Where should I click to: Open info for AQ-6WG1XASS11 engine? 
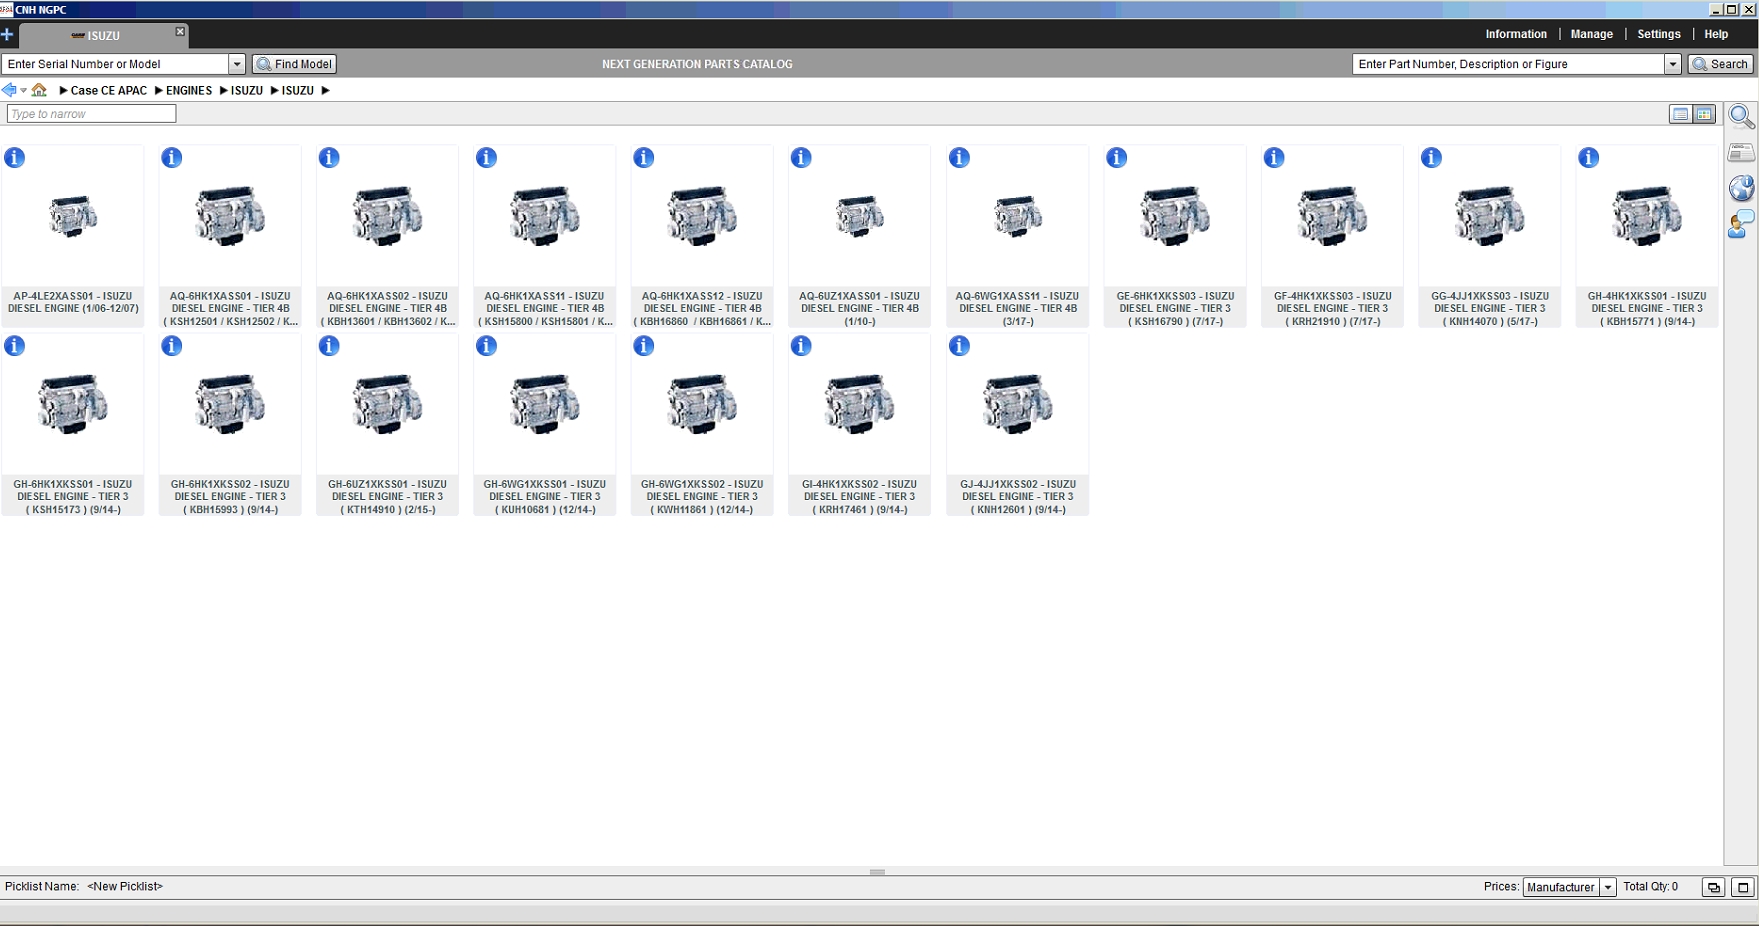(x=959, y=158)
